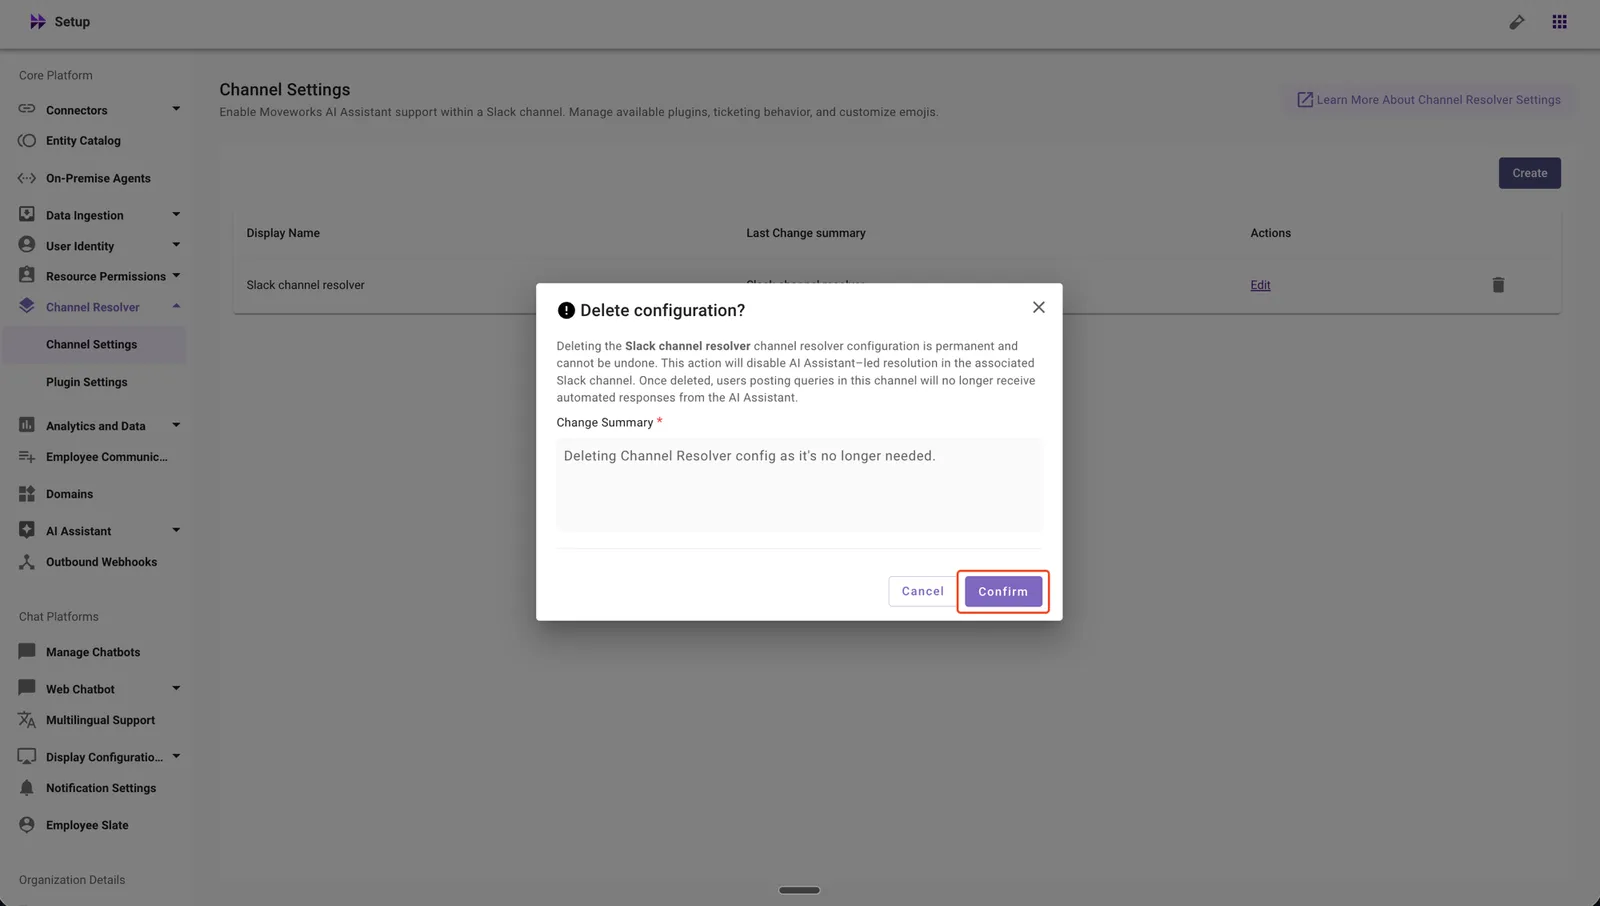Click the Confirm button in delete dialog

tap(1003, 591)
